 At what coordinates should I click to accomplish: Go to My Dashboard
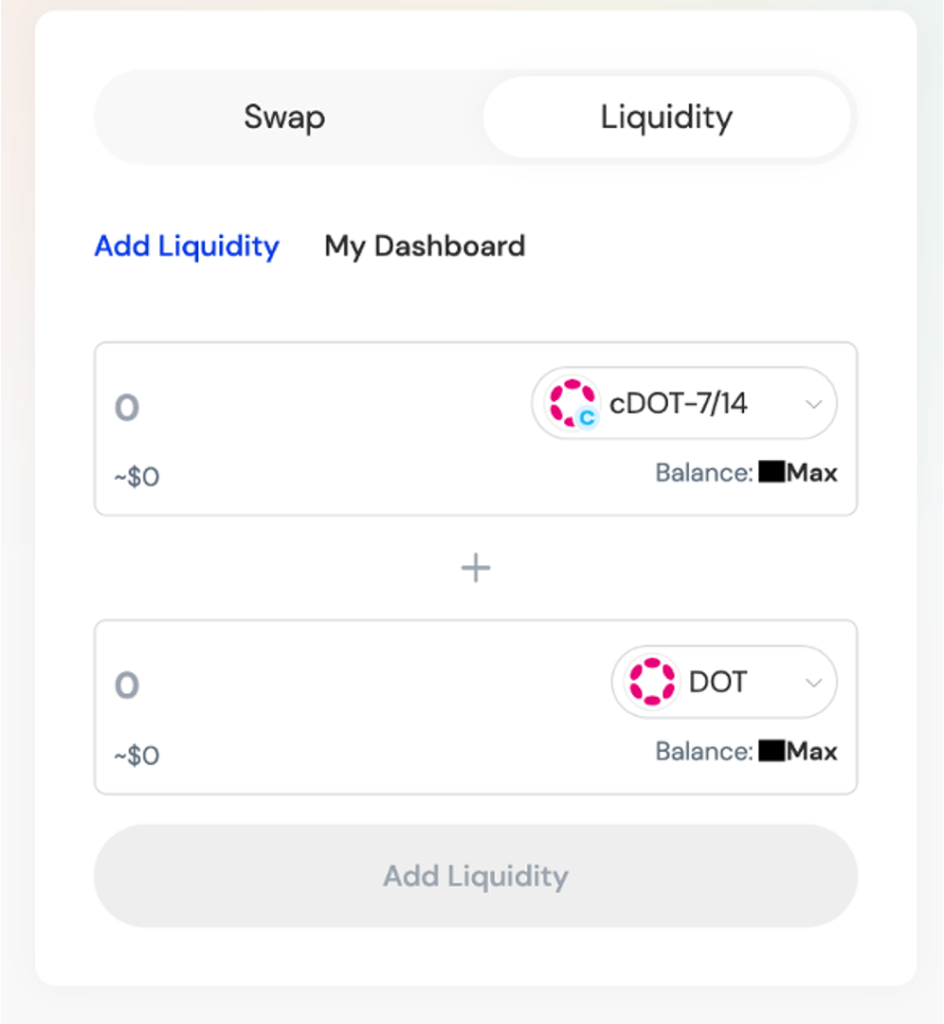click(x=424, y=246)
